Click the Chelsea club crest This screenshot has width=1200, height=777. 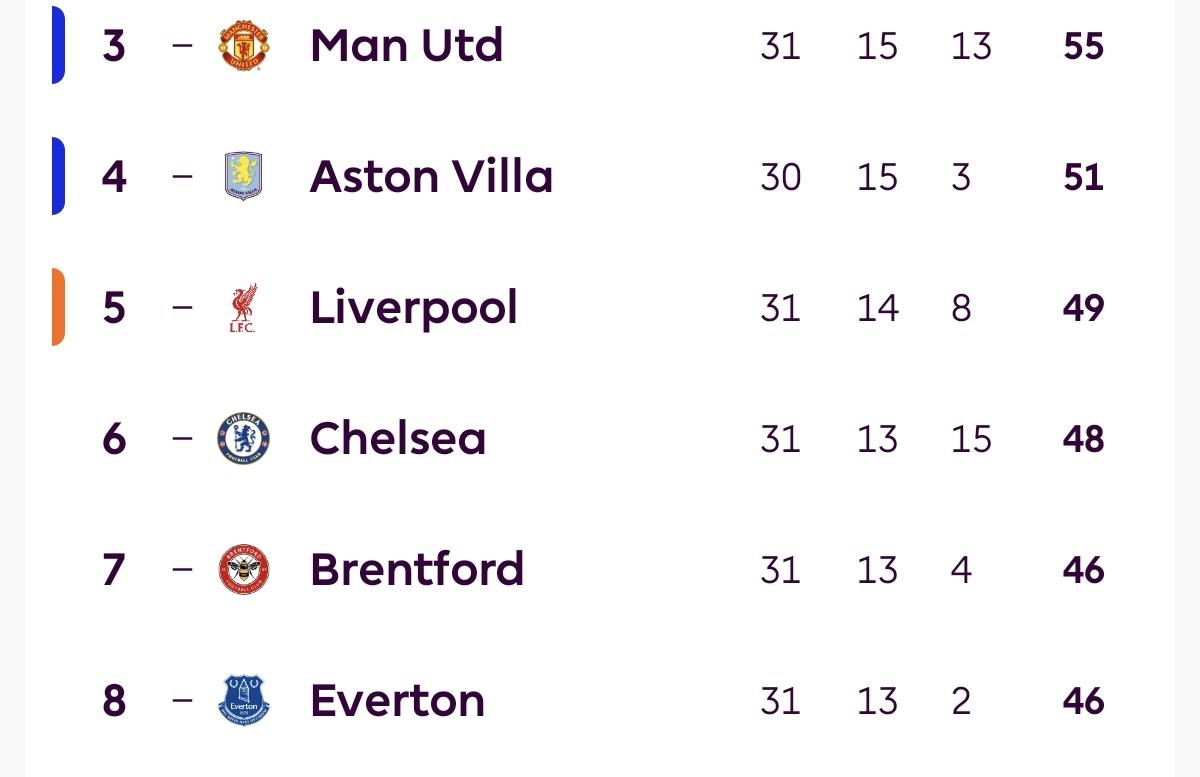pyautogui.click(x=244, y=439)
